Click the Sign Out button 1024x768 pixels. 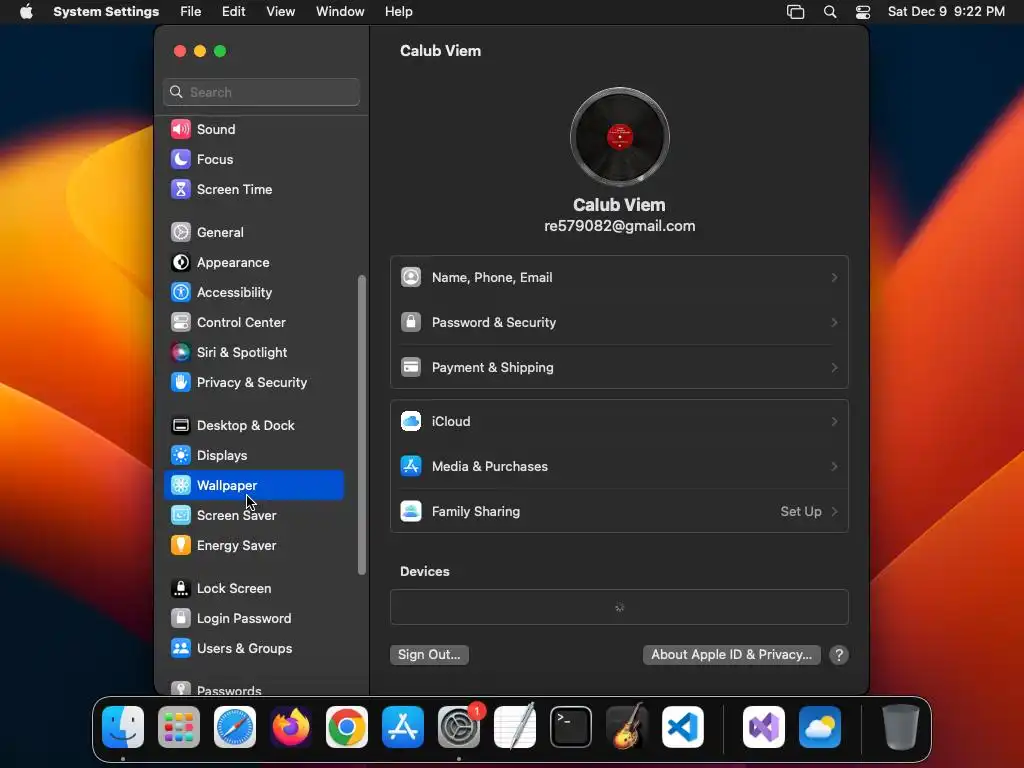coord(429,654)
